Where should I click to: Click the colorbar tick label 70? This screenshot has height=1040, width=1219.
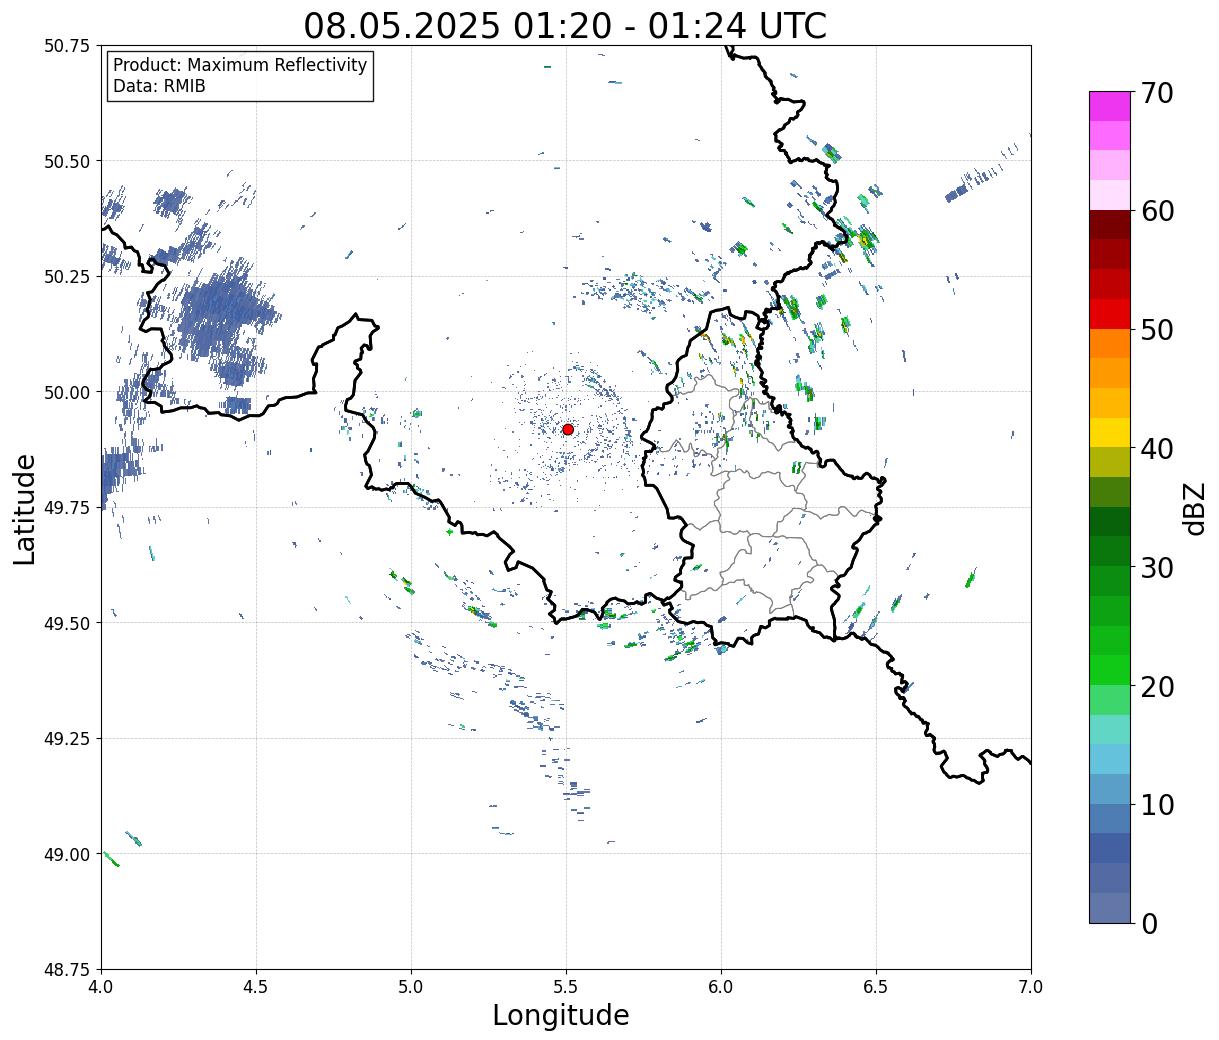click(x=1157, y=93)
